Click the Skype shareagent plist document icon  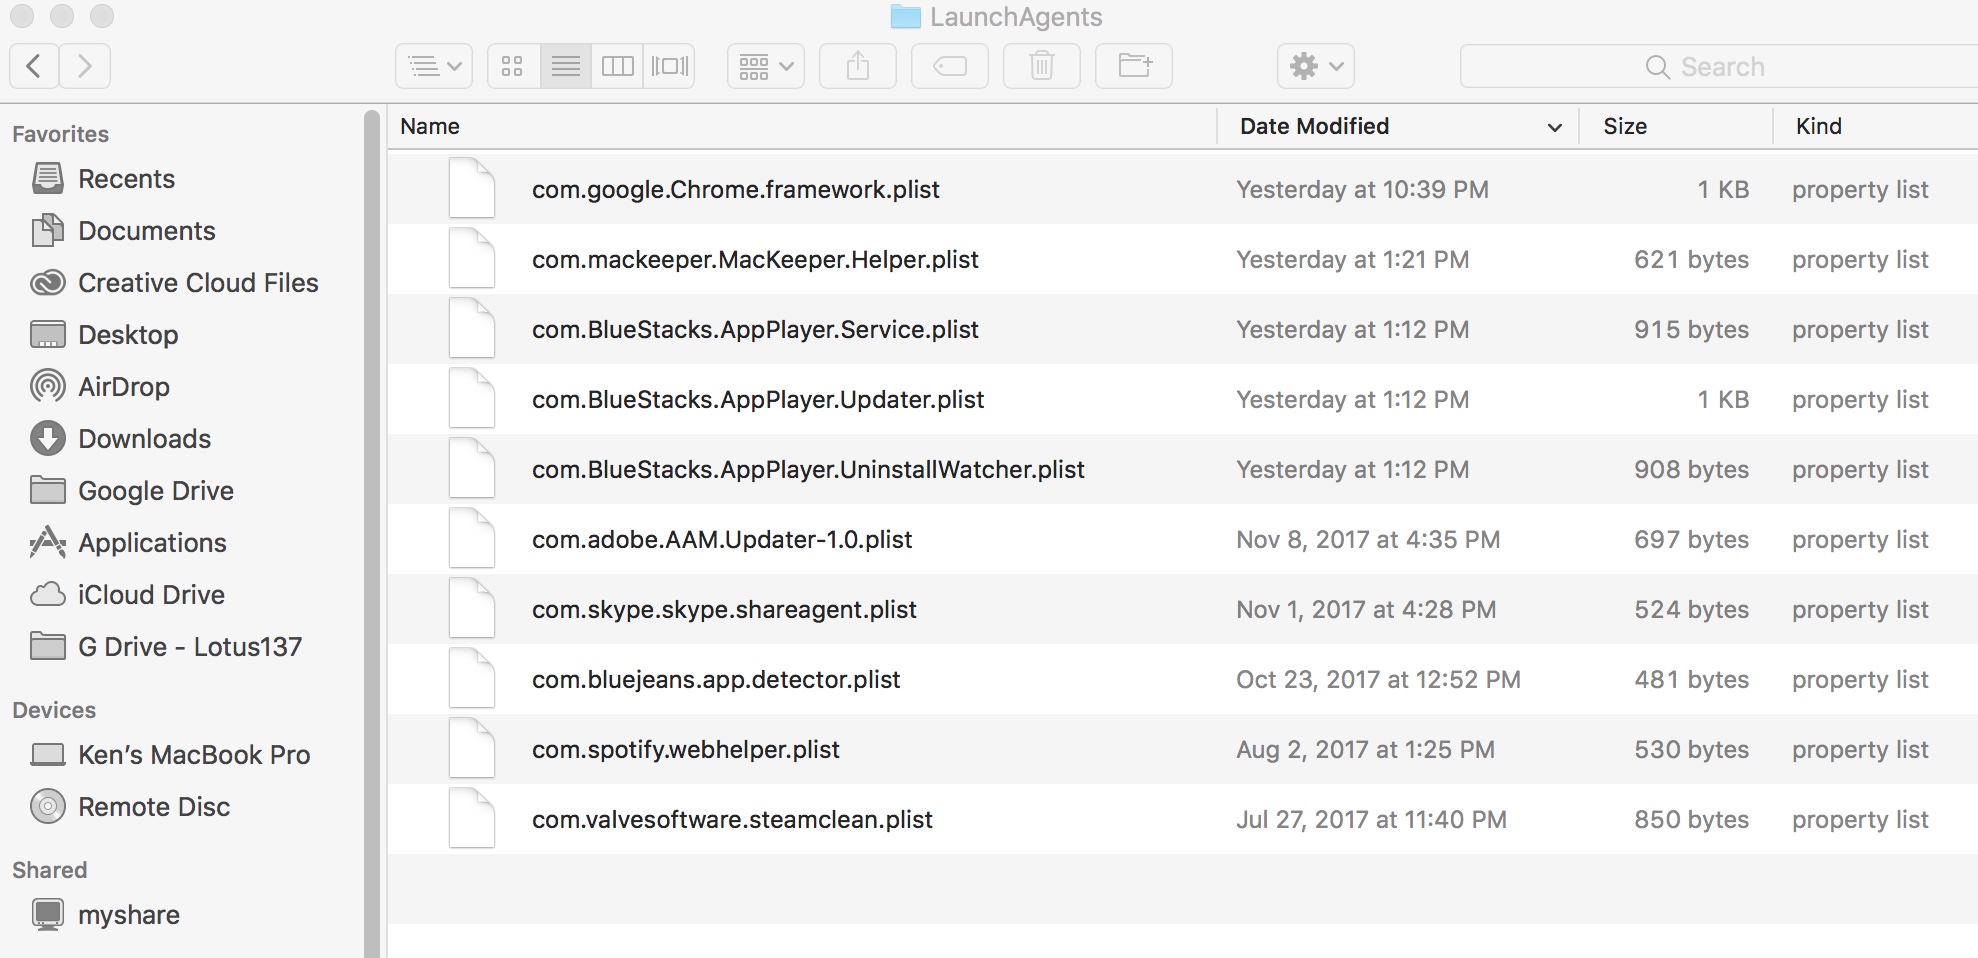(x=472, y=608)
